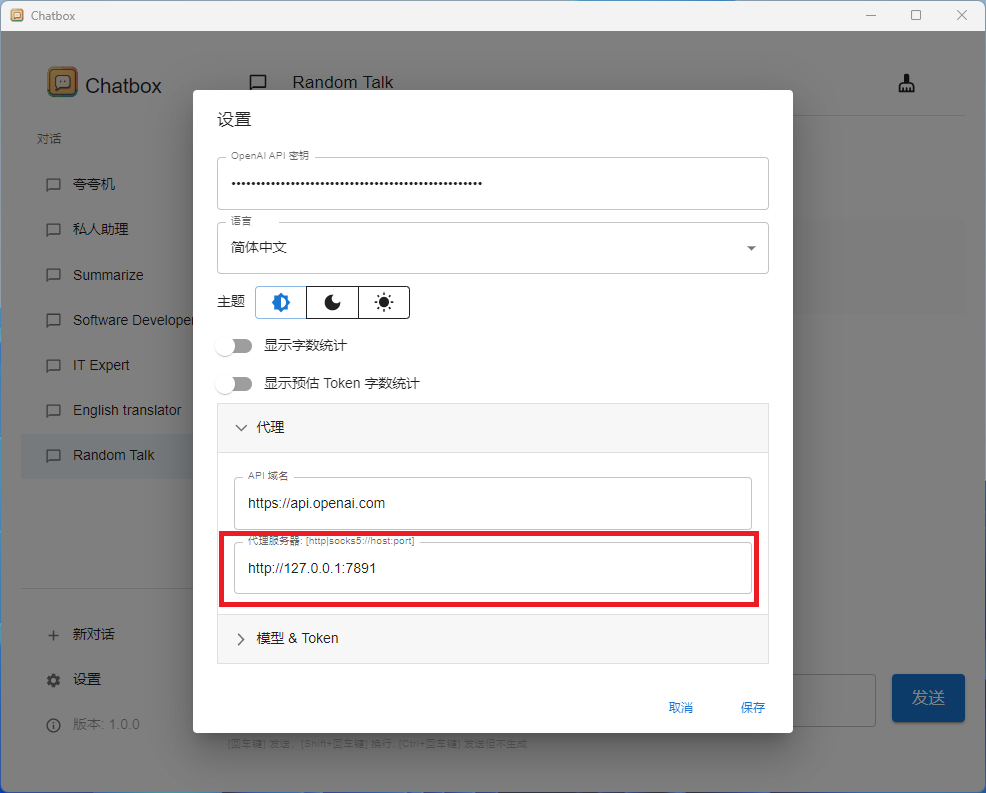The width and height of the screenshot is (986, 793).
Task: Open the Summarize conversation
Action: point(107,275)
